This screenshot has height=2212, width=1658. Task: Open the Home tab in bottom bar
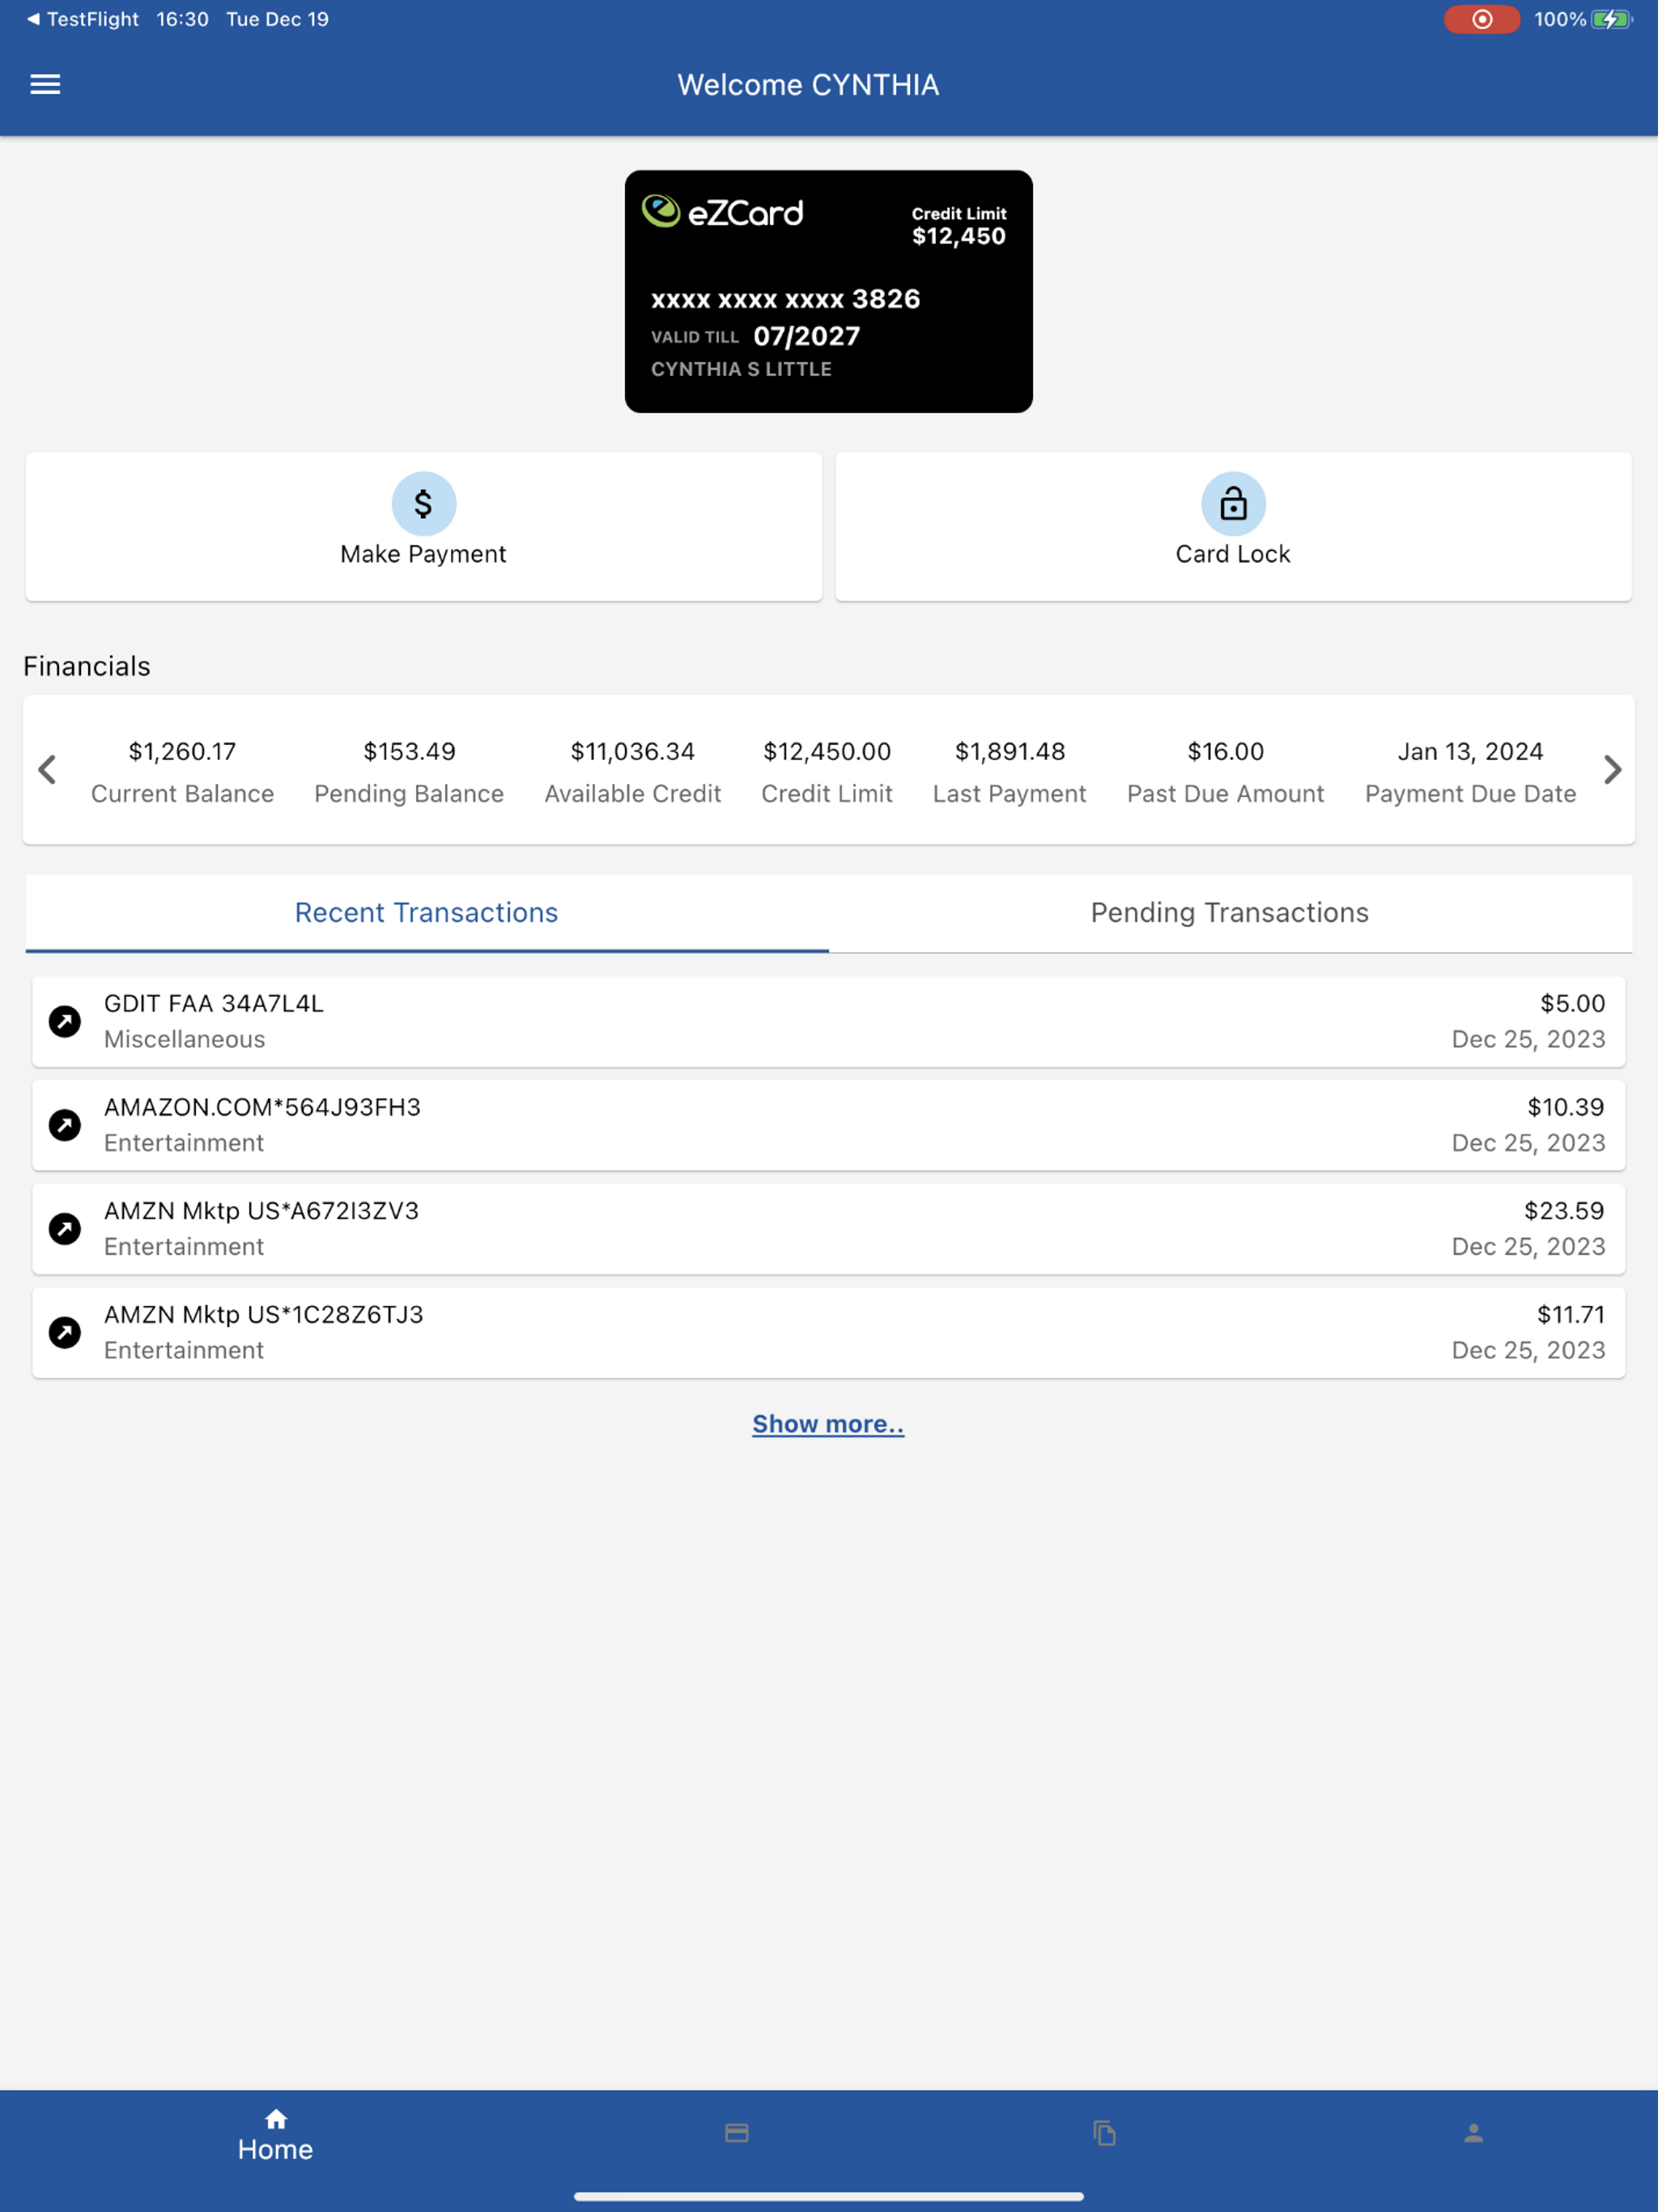pyautogui.click(x=276, y=2136)
